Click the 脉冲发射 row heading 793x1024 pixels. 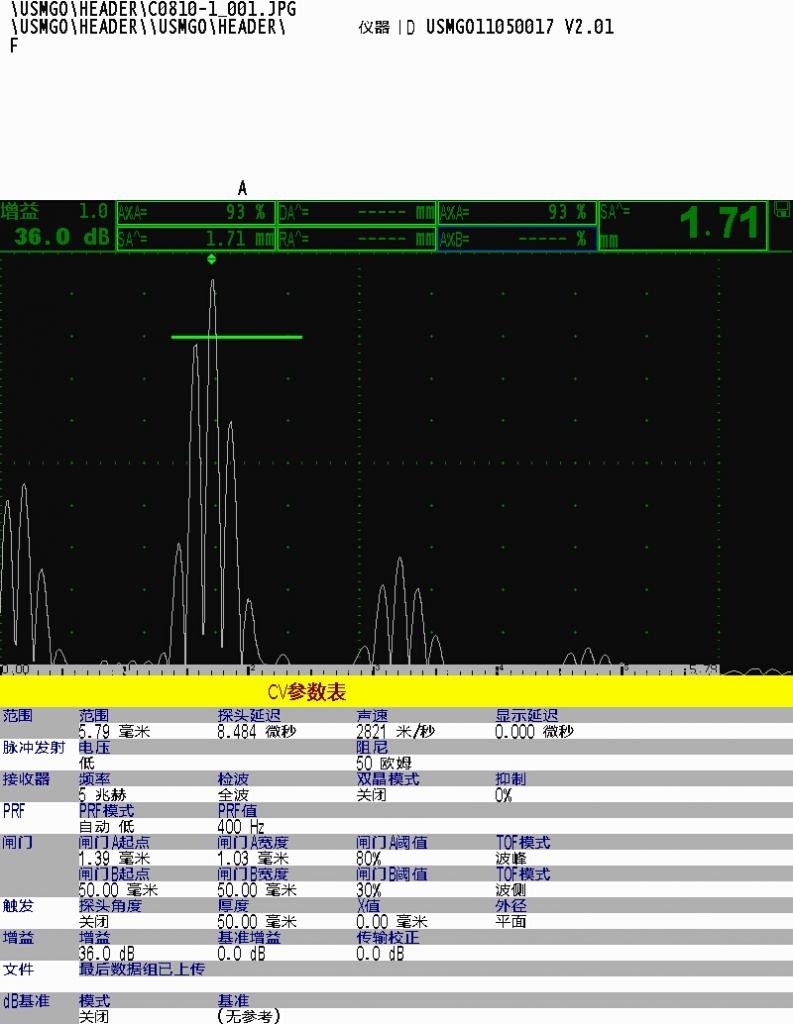tap(33, 747)
